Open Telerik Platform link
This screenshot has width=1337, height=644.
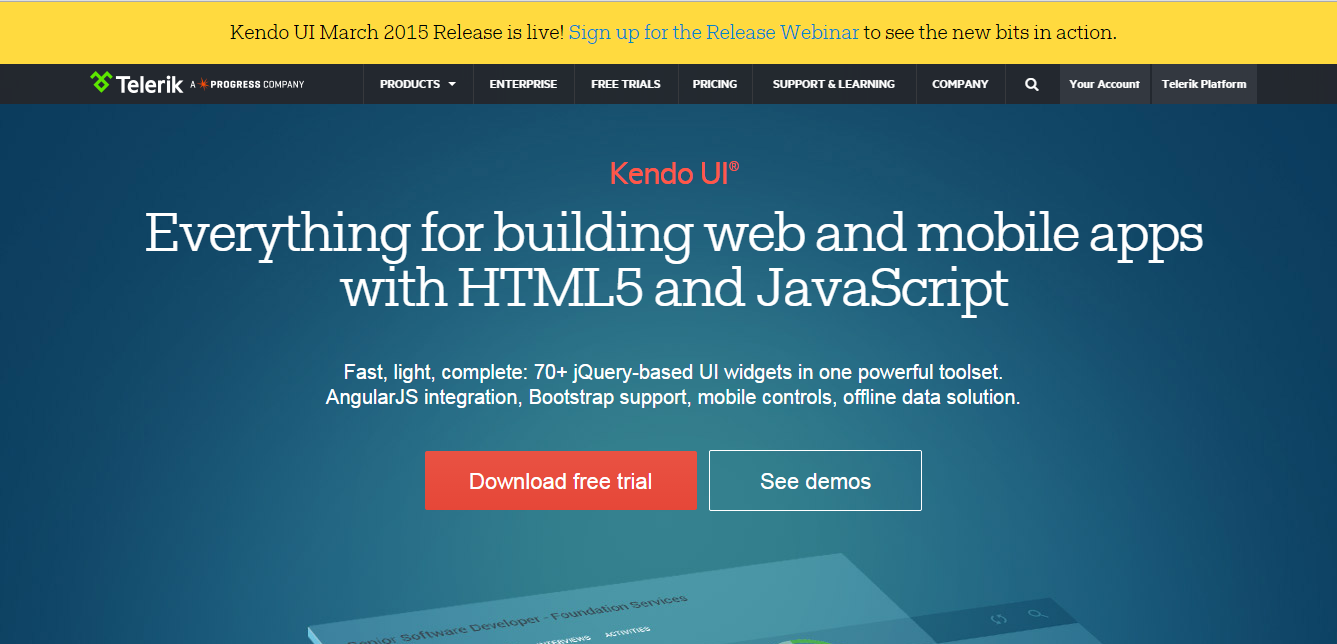pos(1204,84)
